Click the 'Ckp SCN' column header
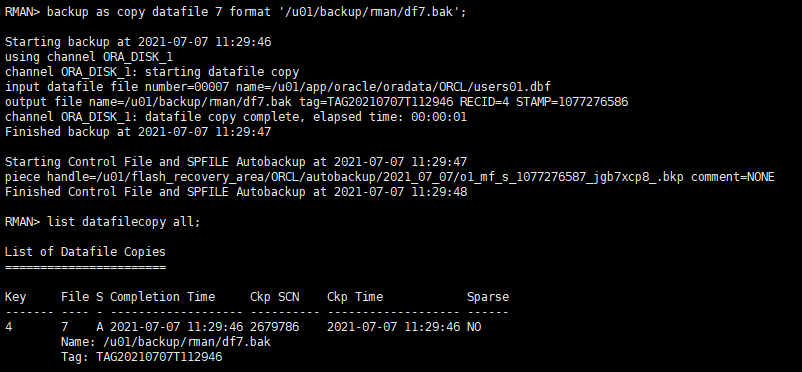802x372 pixels. pos(275,297)
